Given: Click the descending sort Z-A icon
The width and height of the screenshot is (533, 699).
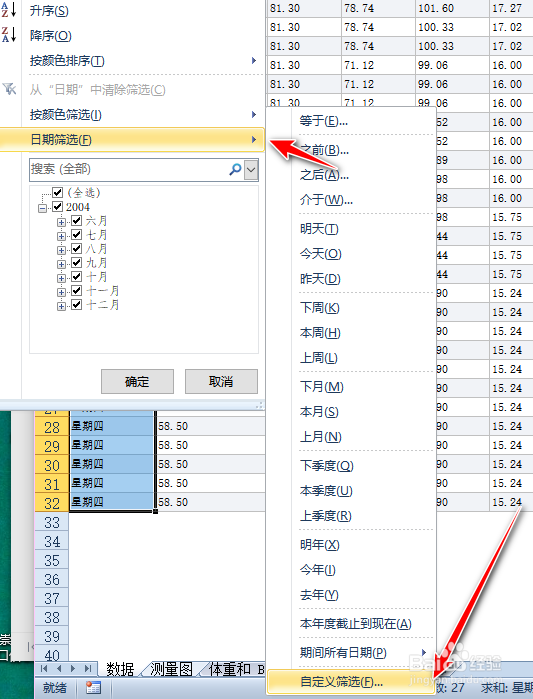Looking at the screenshot, I should [9, 34].
